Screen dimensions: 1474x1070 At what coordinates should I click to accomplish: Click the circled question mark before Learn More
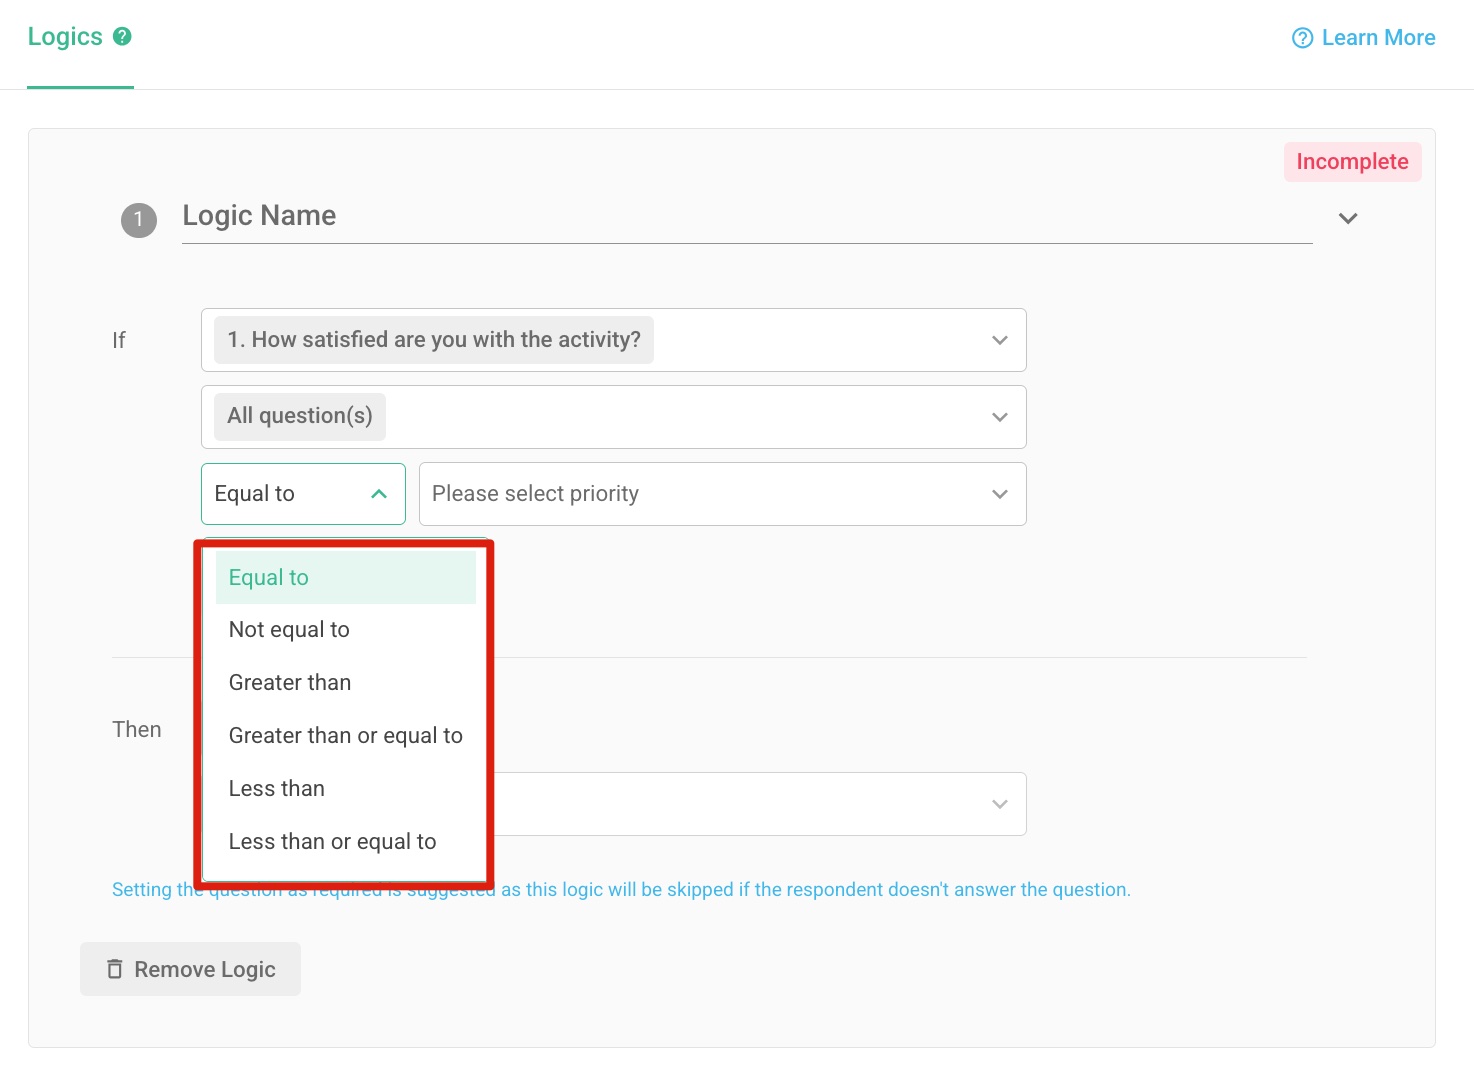1301,37
